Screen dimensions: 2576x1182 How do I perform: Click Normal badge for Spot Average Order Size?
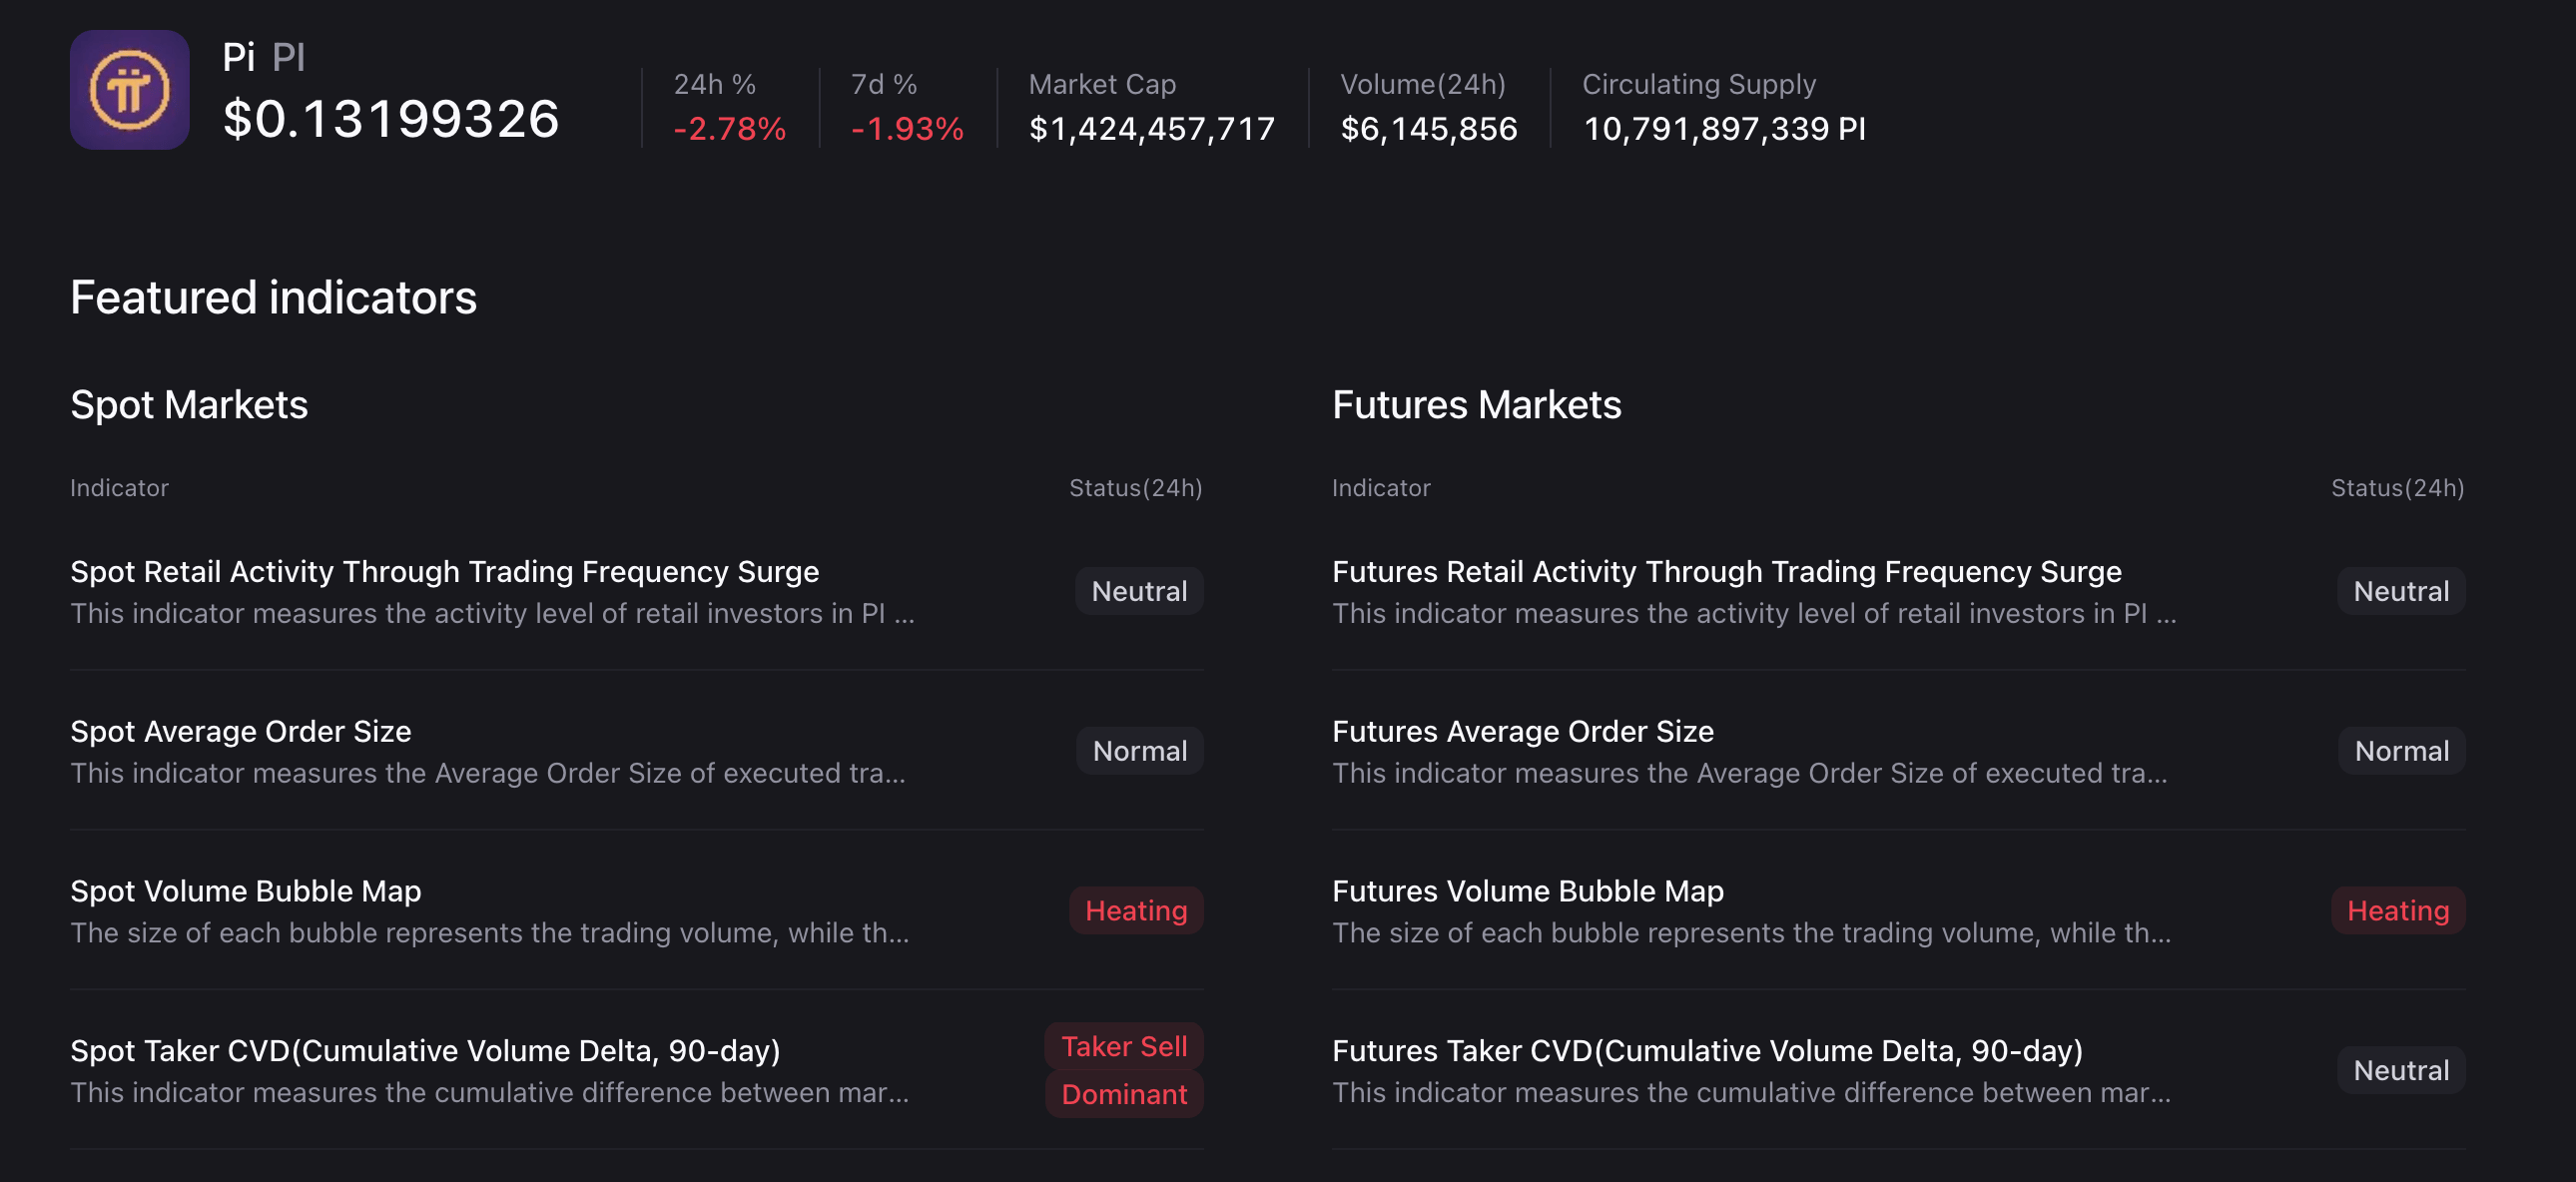(1139, 751)
